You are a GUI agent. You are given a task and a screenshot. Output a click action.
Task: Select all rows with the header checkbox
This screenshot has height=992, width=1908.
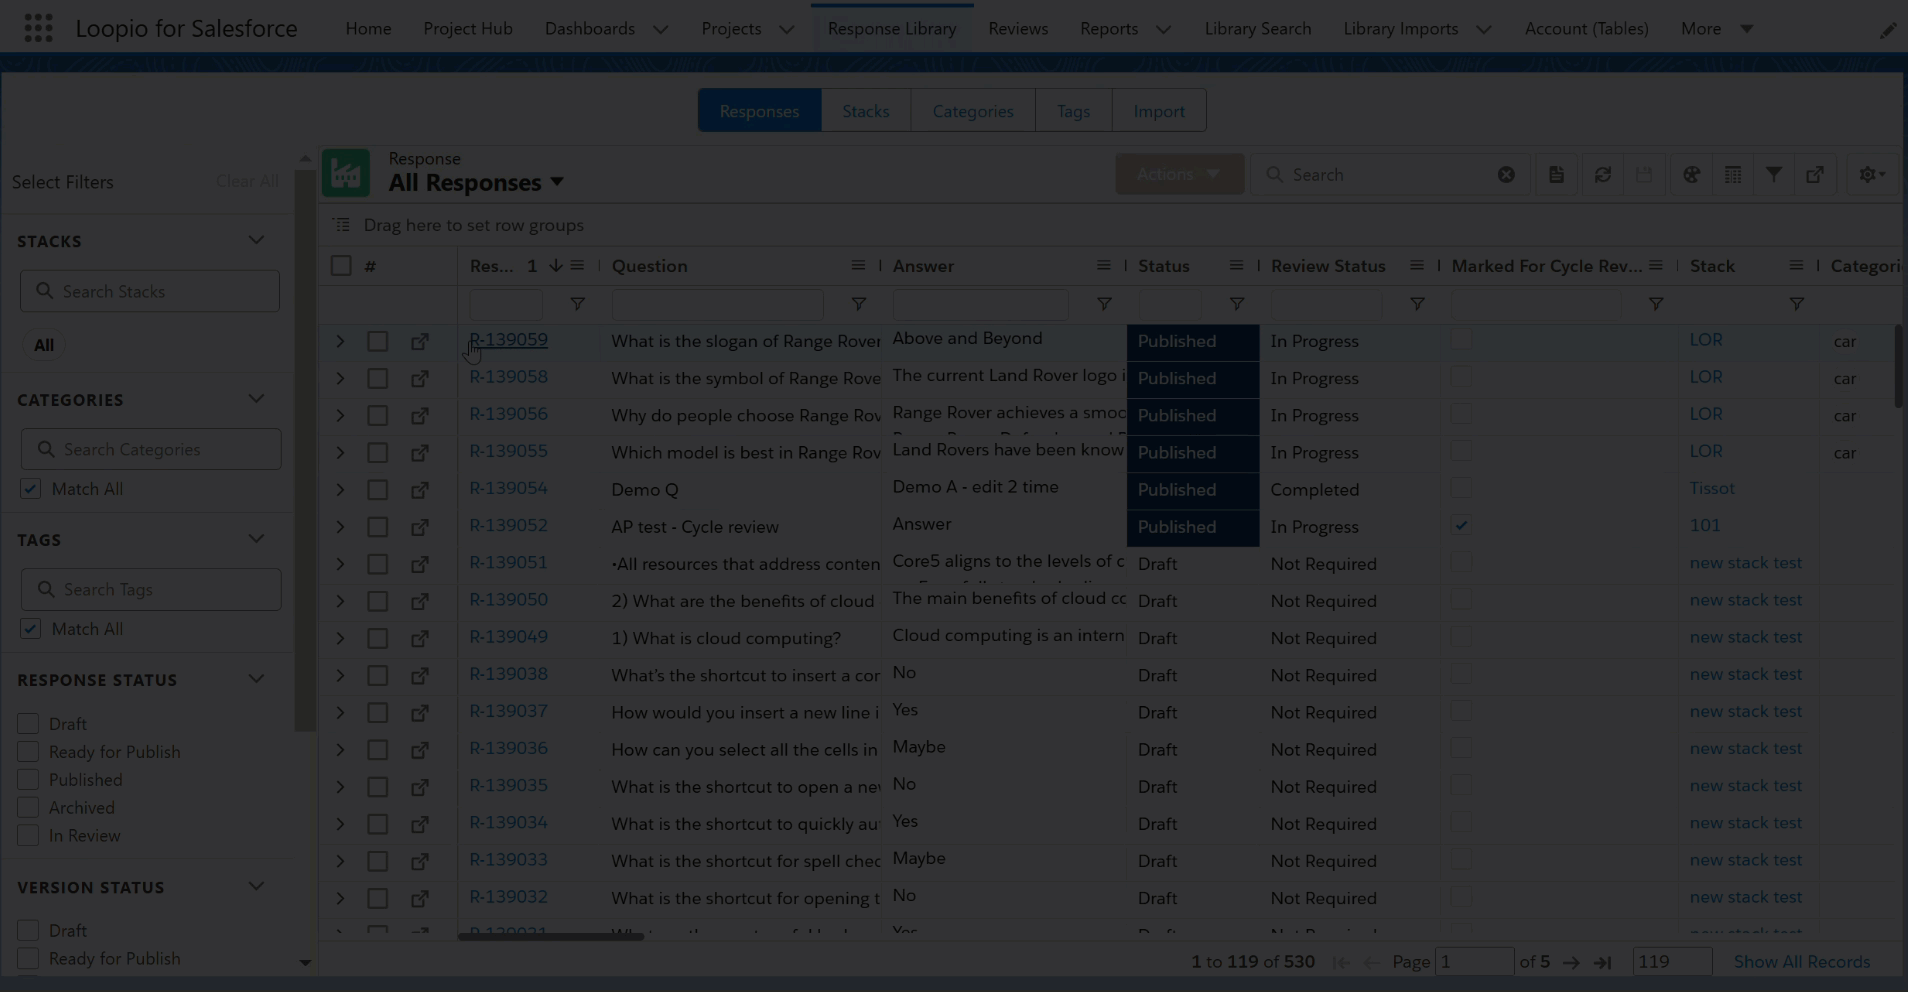pos(341,265)
